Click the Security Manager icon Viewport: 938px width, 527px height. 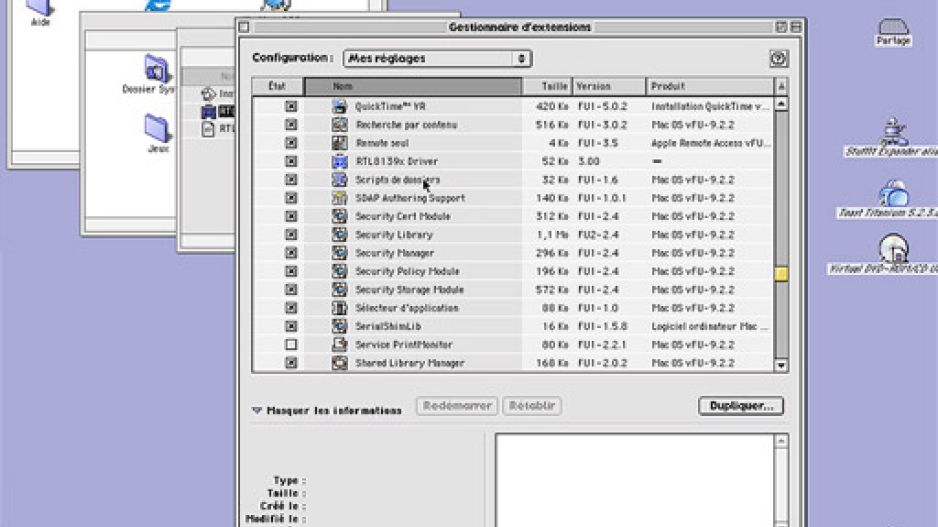click(339, 253)
